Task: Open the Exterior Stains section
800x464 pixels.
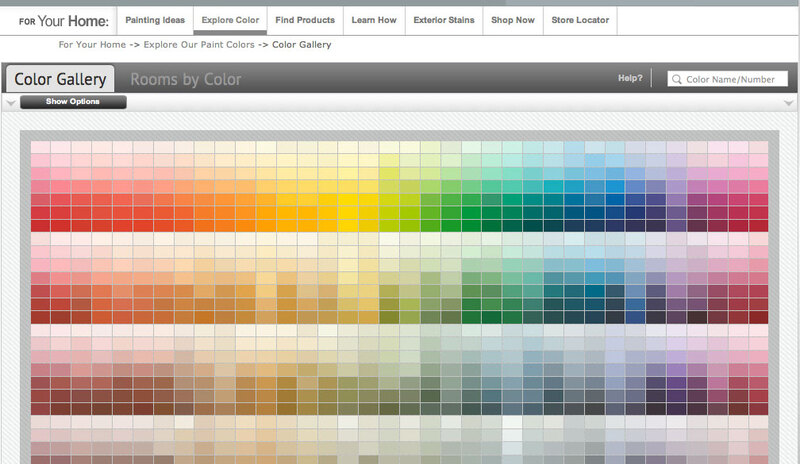Action: tap(443, 20)
